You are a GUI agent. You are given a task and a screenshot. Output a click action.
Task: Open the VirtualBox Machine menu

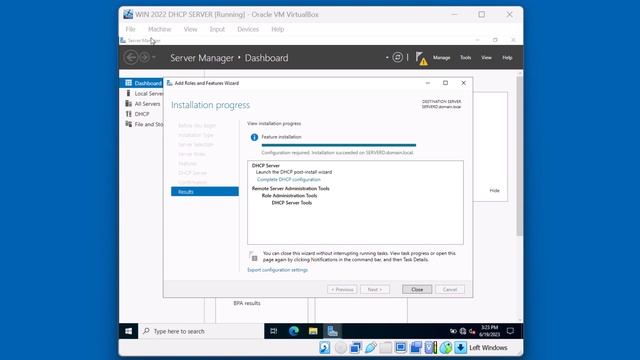pyautogui.click(x=160, y=29)
